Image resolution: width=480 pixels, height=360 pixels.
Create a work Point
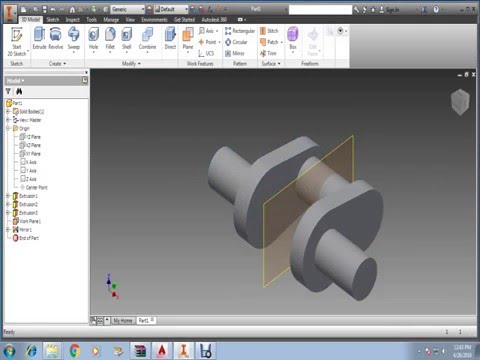pos(209,42)
